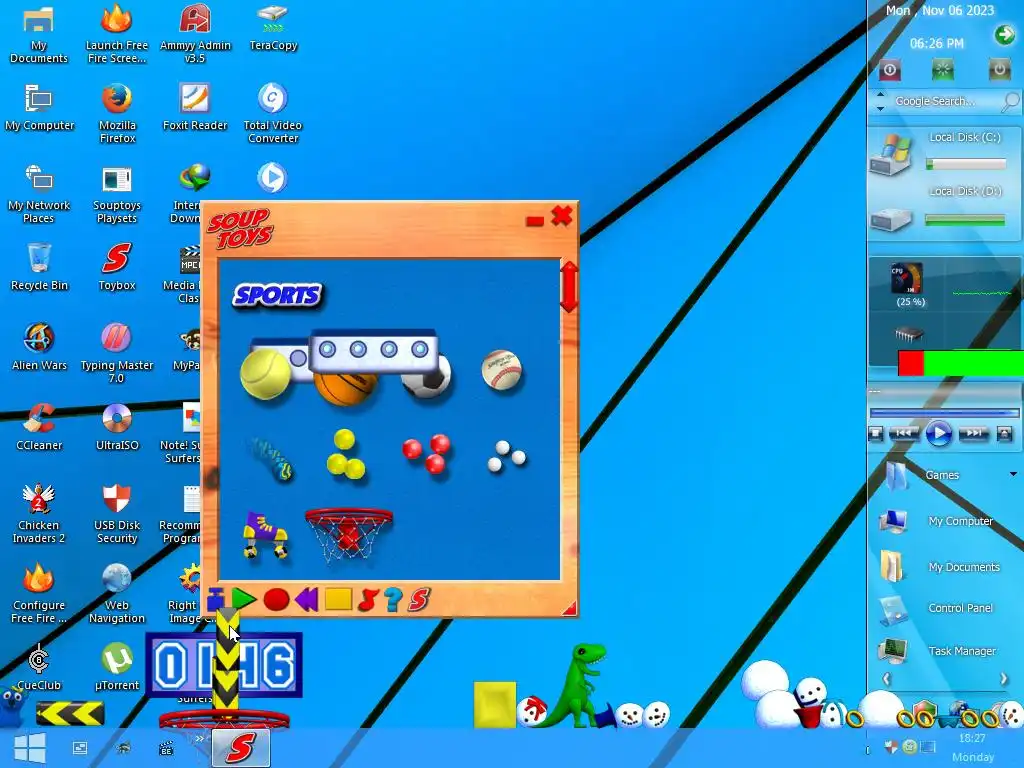Open Total Video Converter icon
Viewport: 1024px width, 768px height.
pos(272,113)
